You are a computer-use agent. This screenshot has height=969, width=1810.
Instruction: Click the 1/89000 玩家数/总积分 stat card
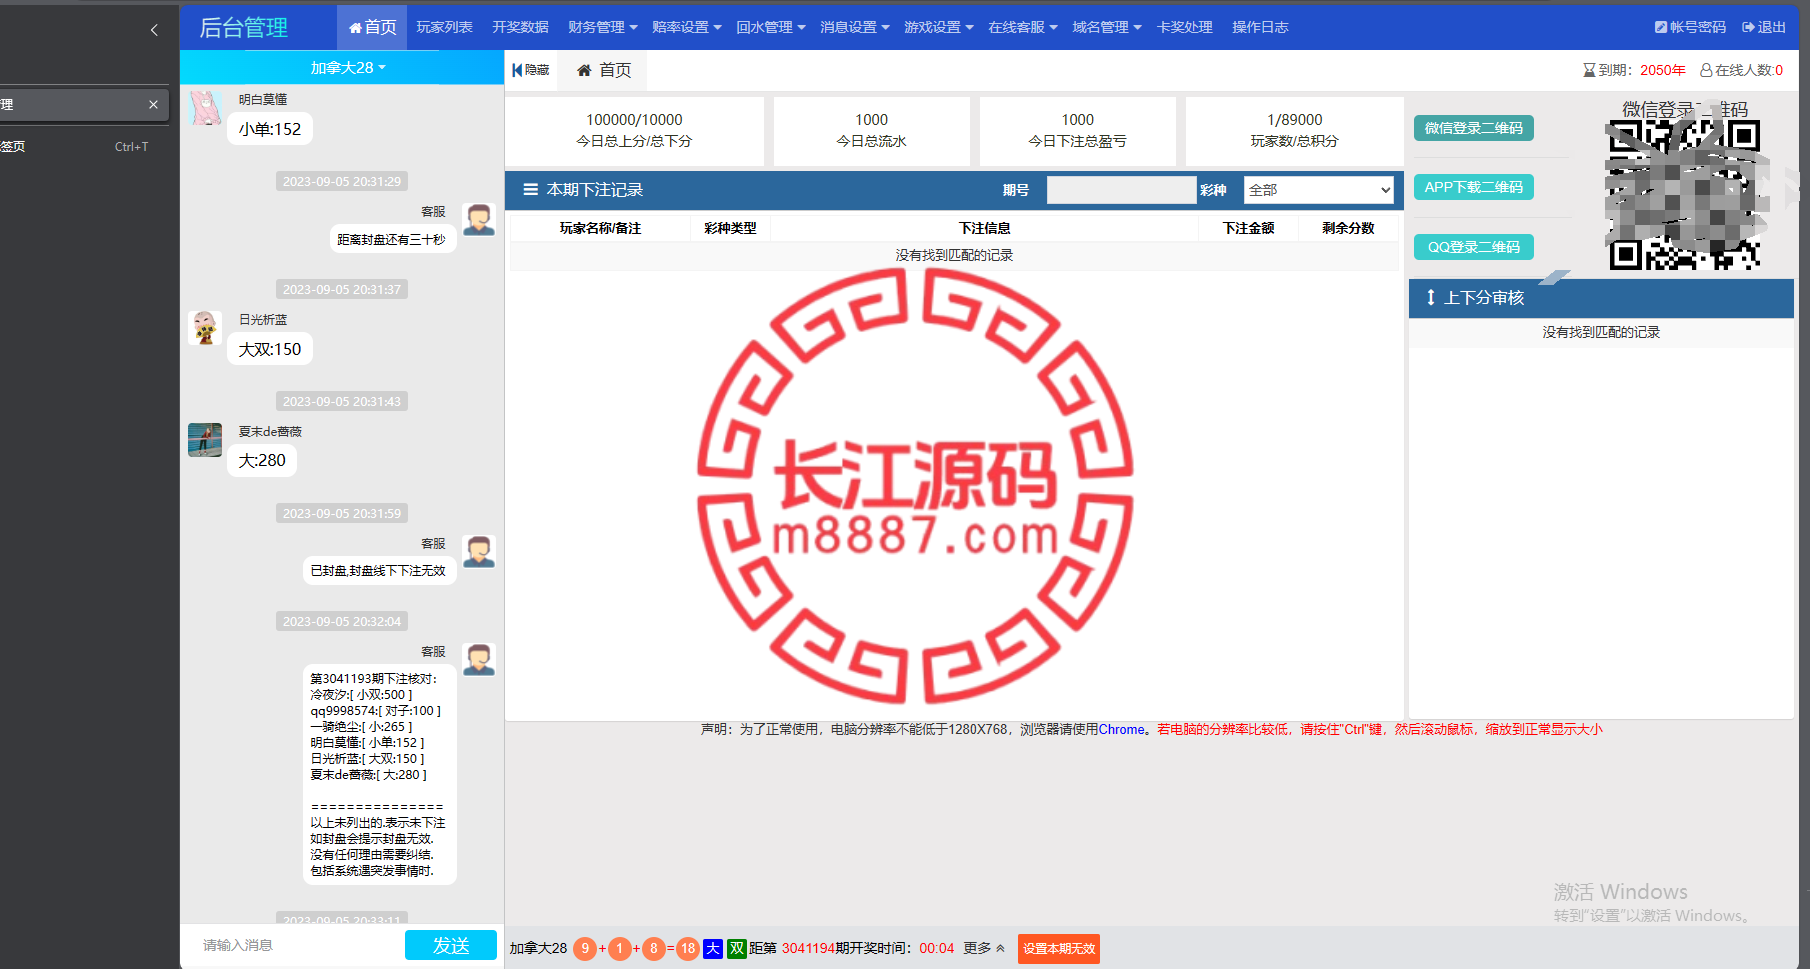[1294, 131]
